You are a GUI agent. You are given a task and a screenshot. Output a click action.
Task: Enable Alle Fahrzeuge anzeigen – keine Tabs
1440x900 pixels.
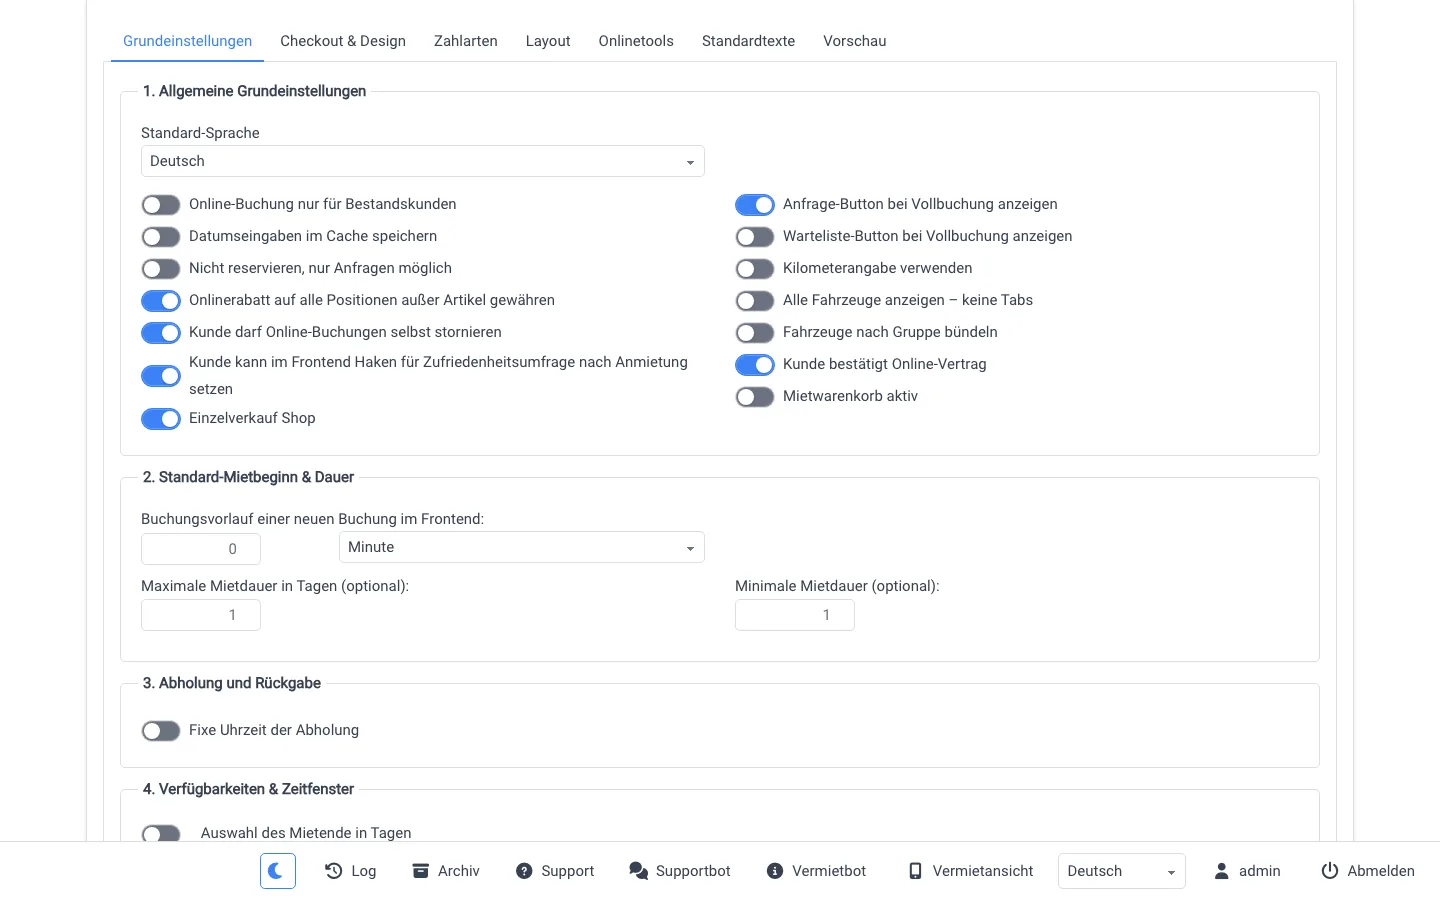pyautogui.click(x=755, y=301)
